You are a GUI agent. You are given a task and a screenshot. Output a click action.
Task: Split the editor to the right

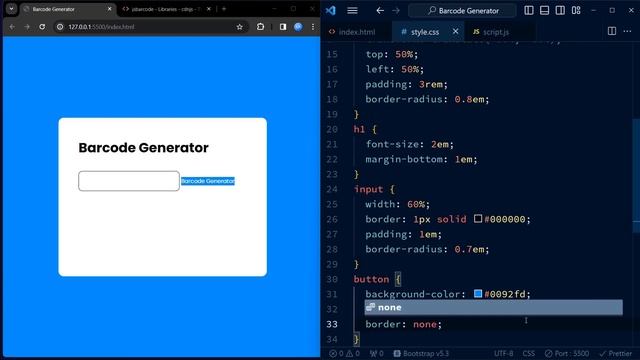coord(611,31)
